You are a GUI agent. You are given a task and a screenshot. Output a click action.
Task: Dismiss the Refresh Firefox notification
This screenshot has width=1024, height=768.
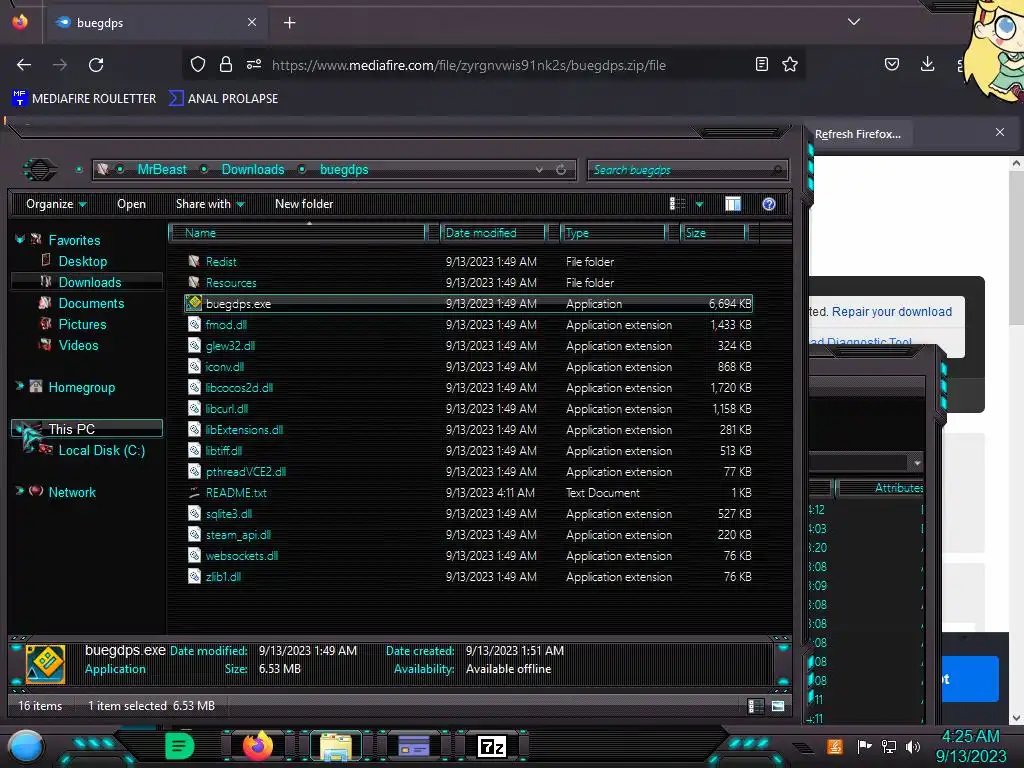coord(1000,133)
